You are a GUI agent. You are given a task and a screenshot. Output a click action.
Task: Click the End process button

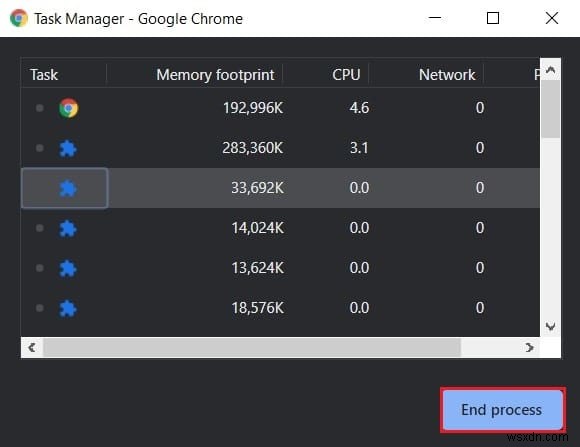[503, 410]
